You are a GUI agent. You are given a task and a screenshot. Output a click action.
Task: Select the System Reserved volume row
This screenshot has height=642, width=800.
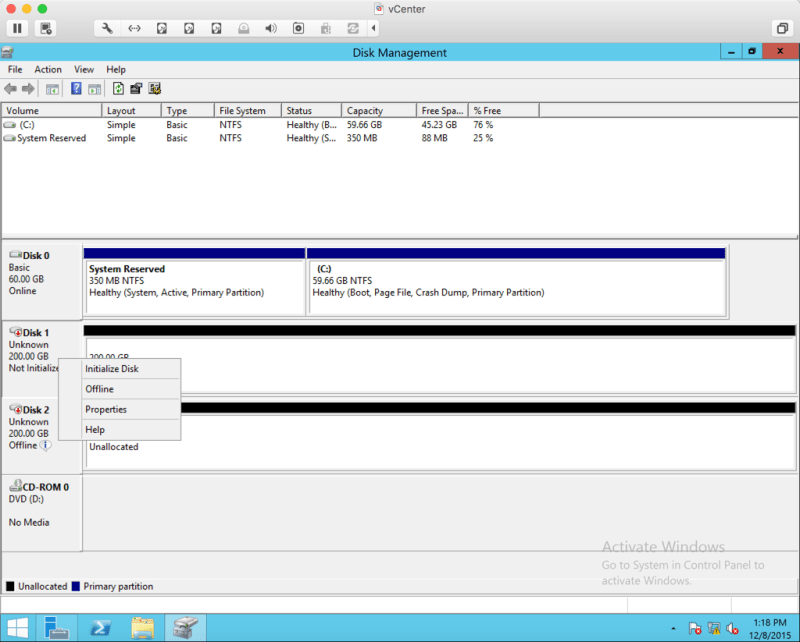click(51, 138)
